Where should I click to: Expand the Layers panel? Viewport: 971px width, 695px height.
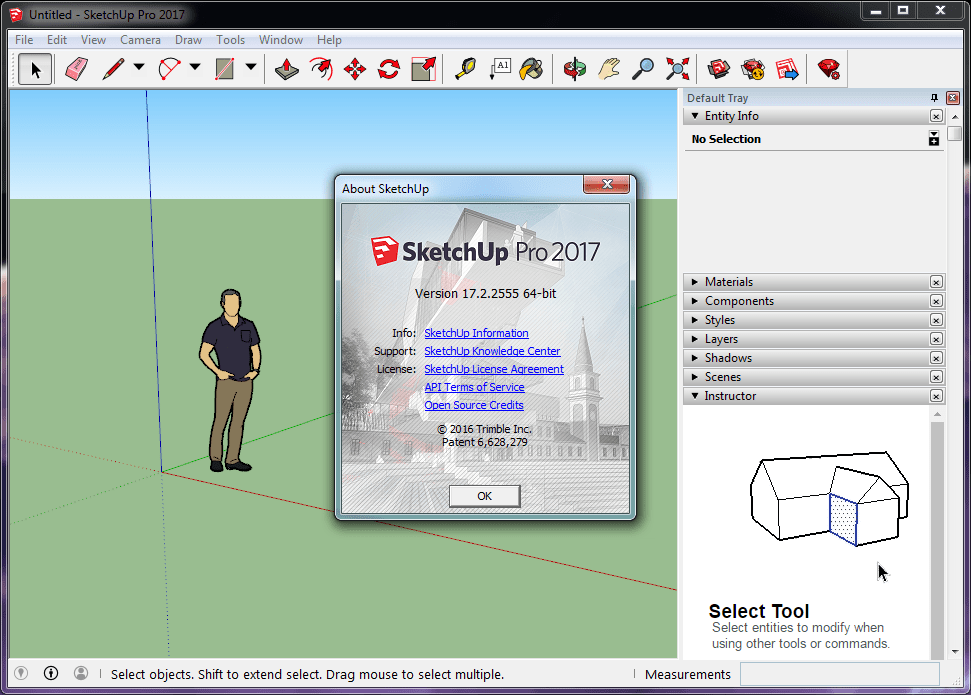tap(695, 339)
